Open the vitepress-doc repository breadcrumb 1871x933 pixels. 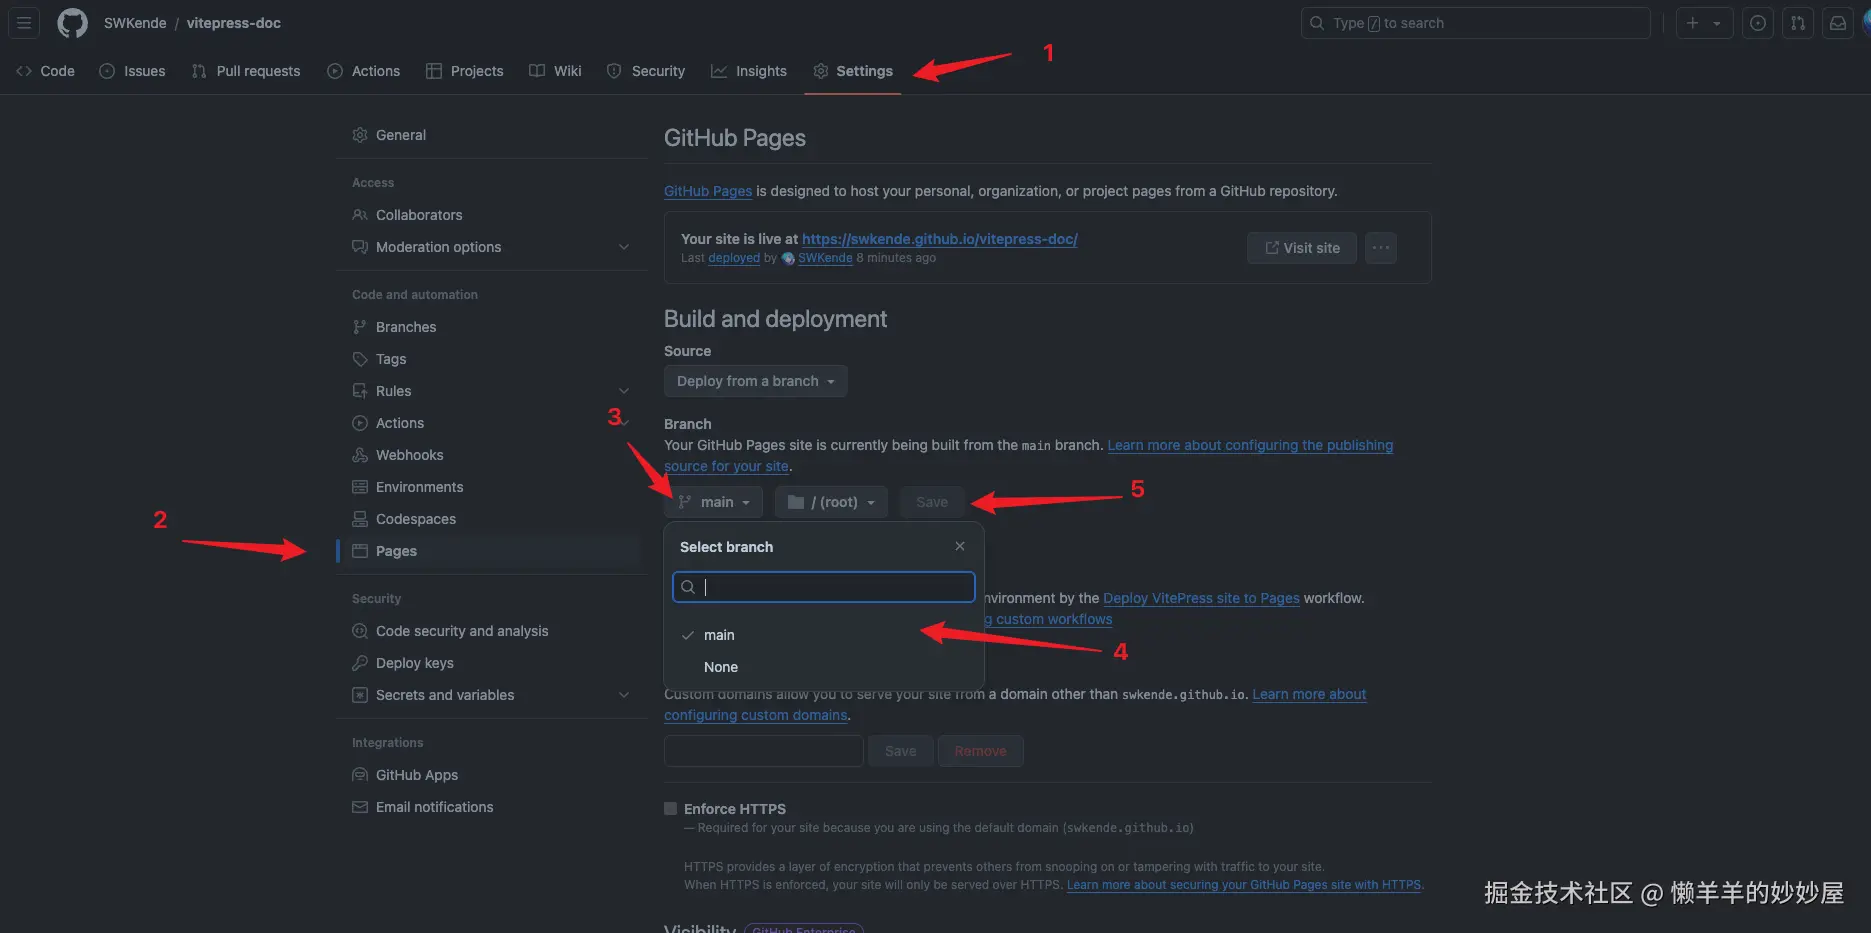(234, 23)
